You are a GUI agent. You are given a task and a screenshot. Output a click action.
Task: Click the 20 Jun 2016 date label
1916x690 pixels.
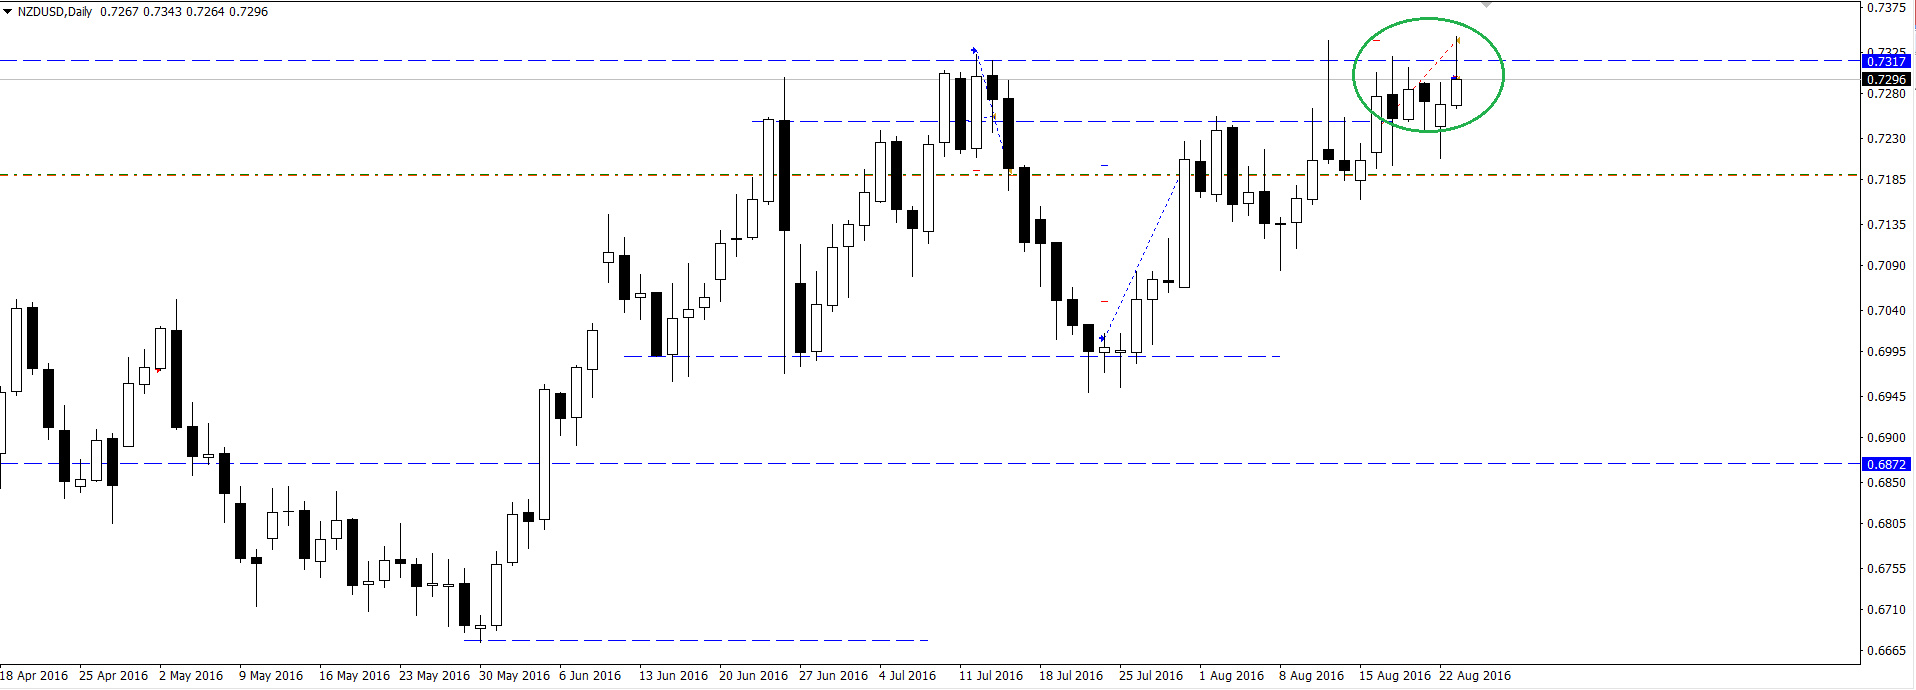point(753,676)
